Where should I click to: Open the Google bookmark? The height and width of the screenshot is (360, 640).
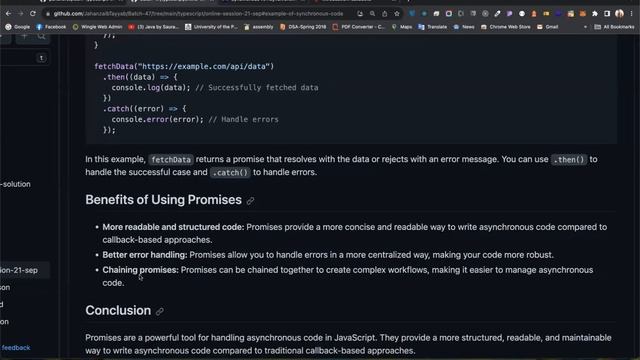point(18,27)
